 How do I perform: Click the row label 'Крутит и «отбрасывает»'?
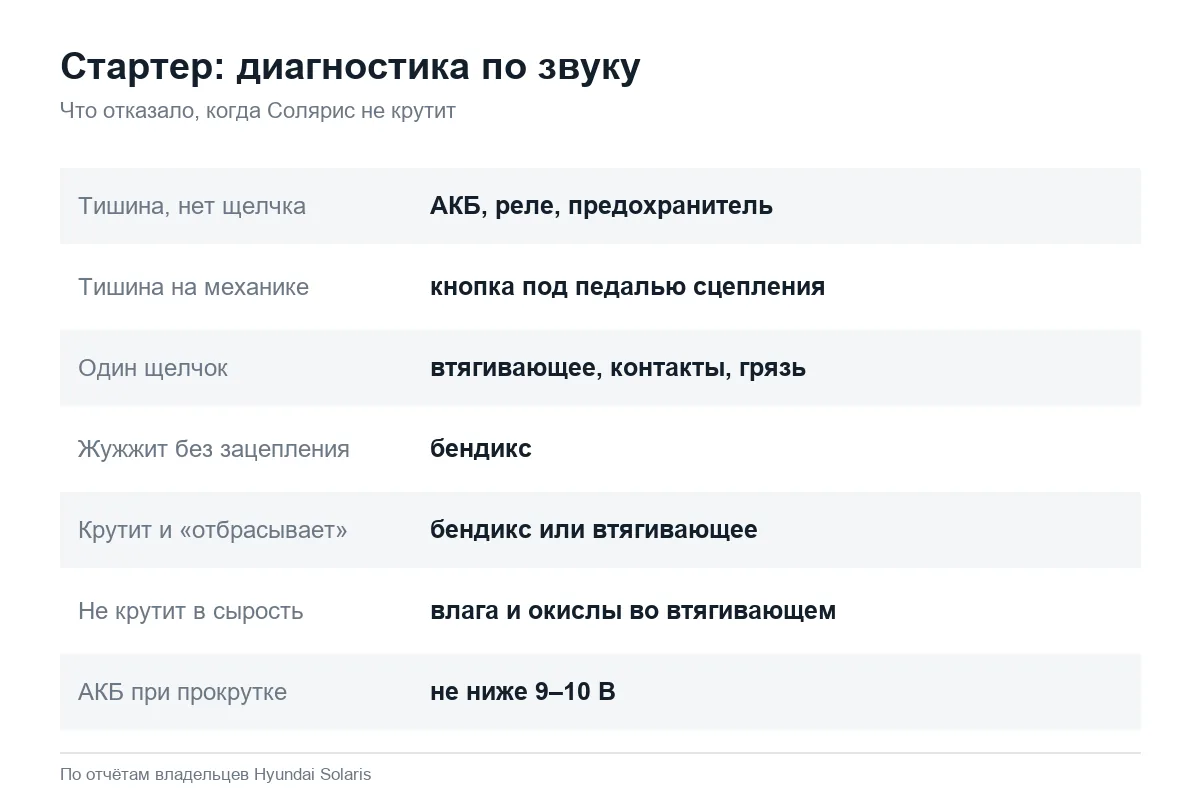(213, 530)
